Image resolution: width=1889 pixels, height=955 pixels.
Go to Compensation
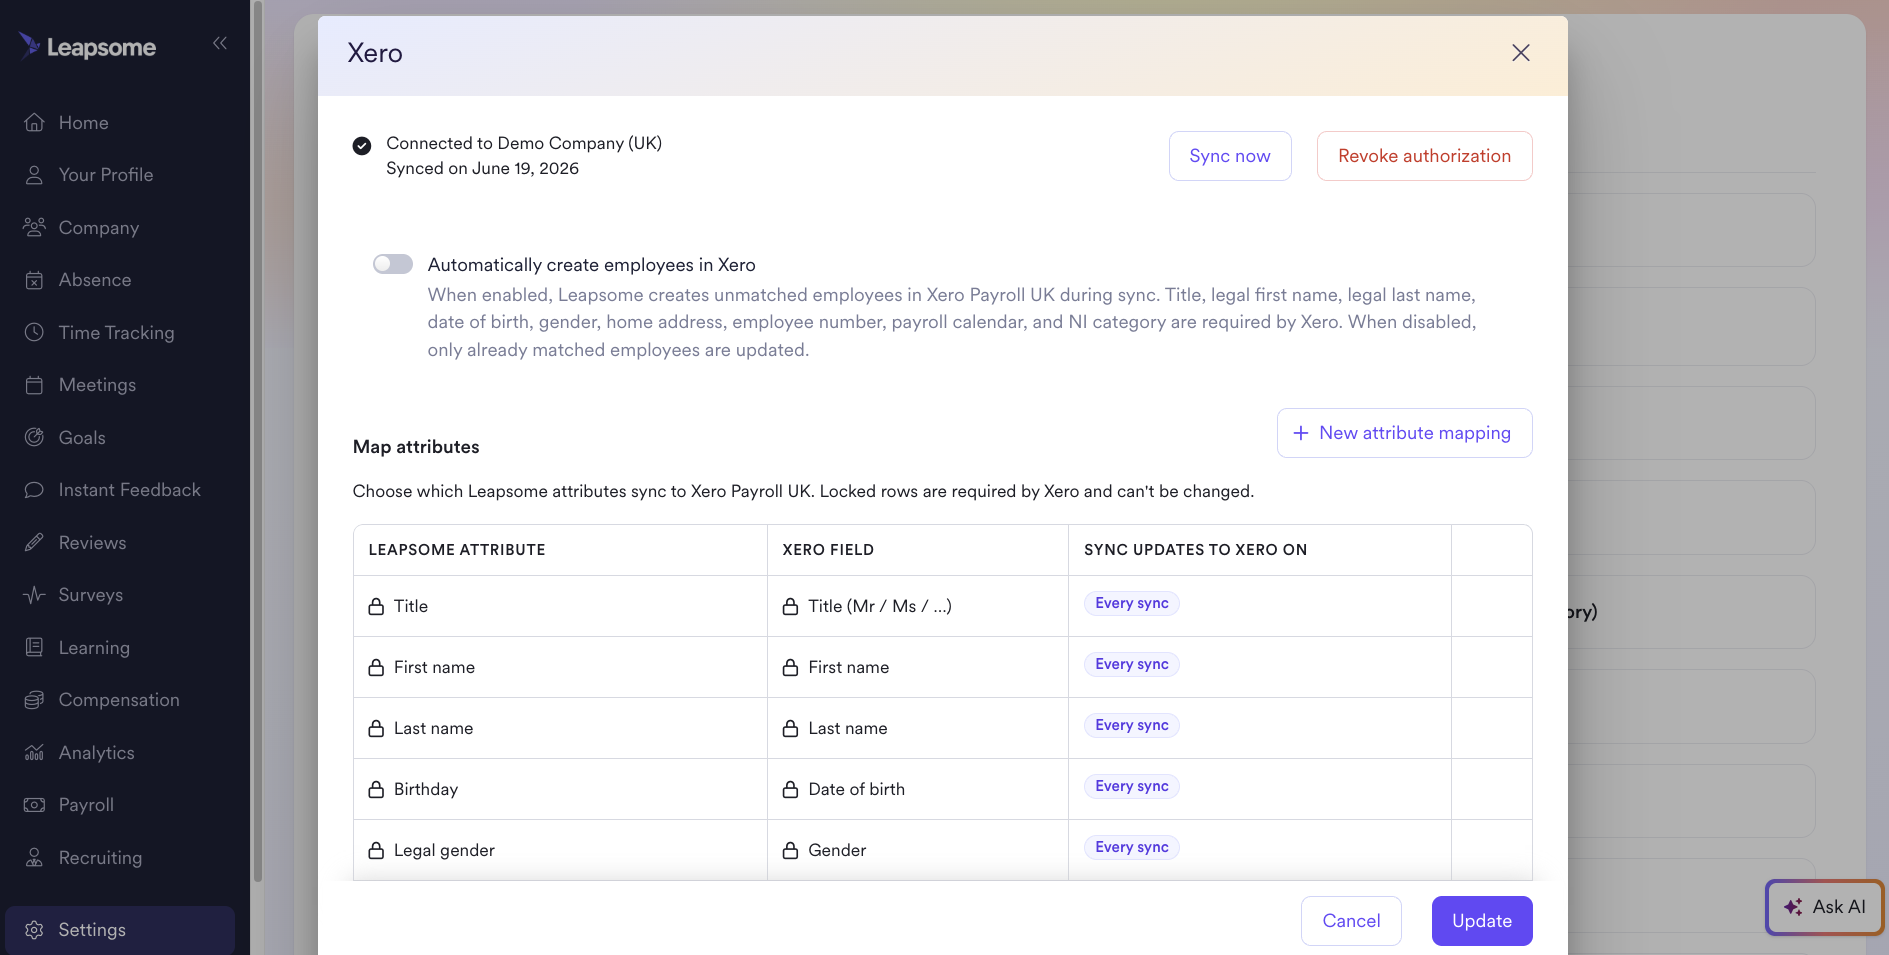(x=120, y=700)
